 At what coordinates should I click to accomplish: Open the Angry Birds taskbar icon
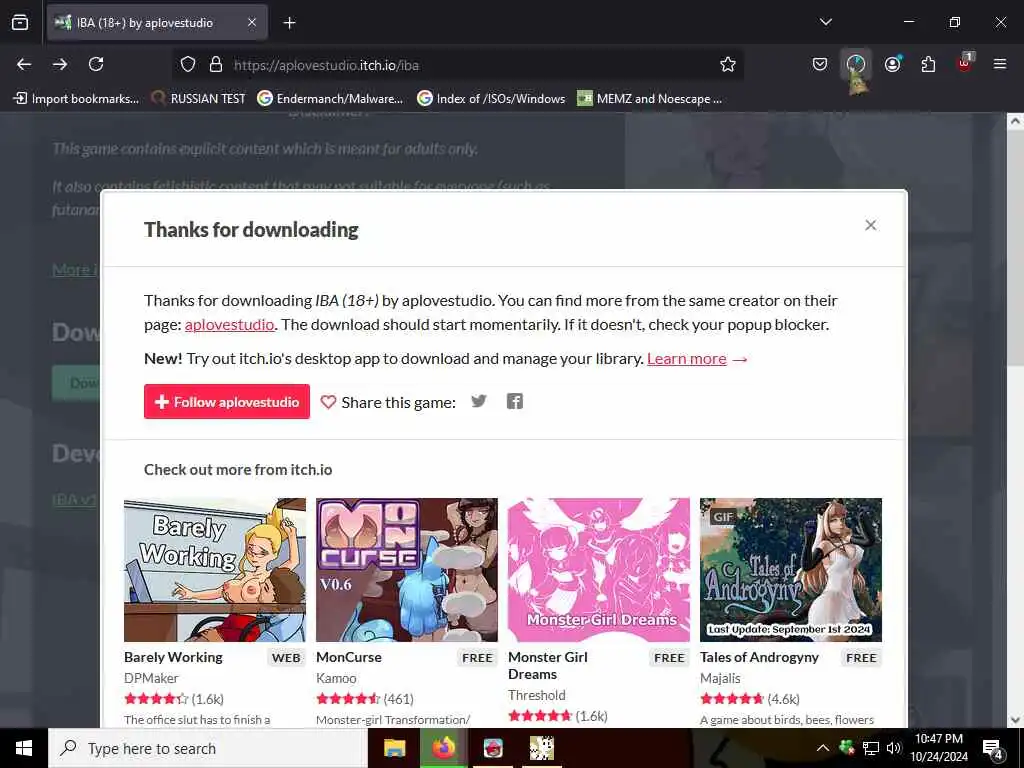click(x=493, y=748)
